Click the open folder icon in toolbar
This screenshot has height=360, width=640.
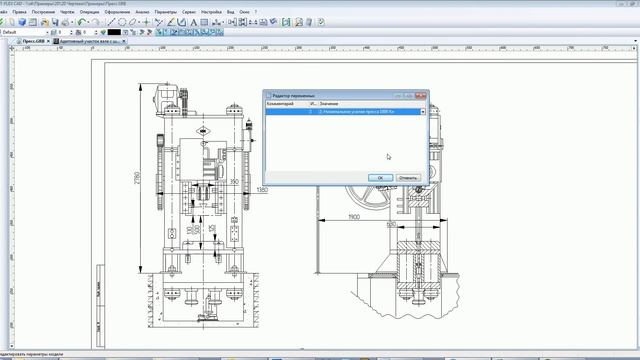point(44,22)
